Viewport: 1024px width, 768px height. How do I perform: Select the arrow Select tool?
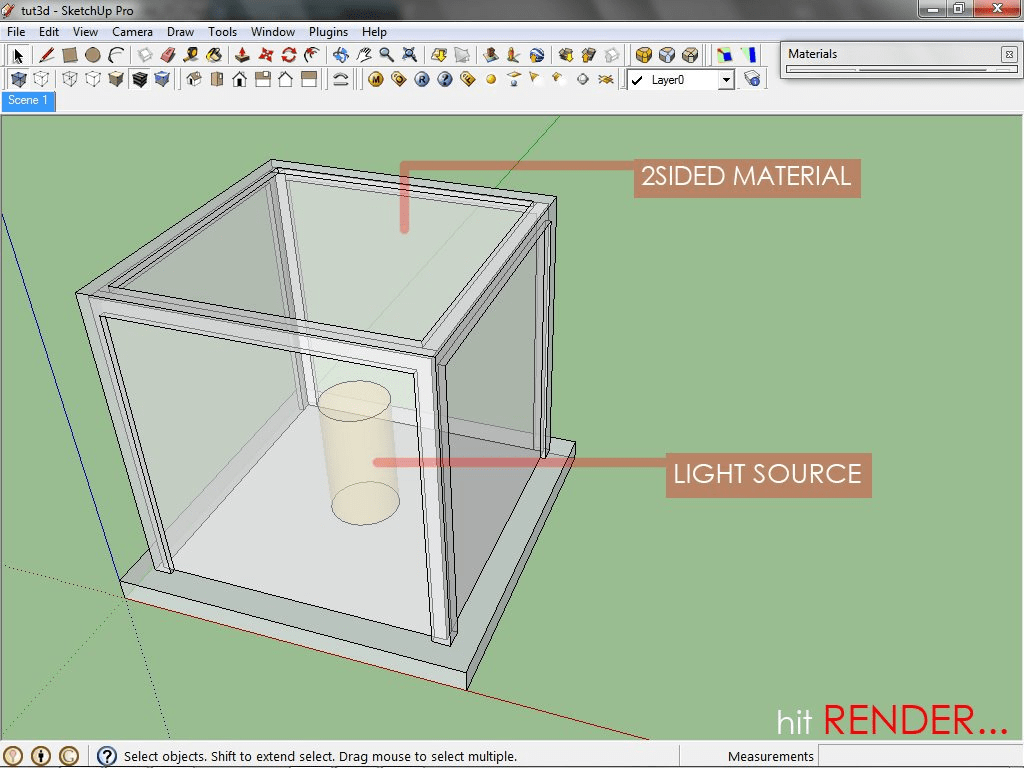click(x=18, y=56)
